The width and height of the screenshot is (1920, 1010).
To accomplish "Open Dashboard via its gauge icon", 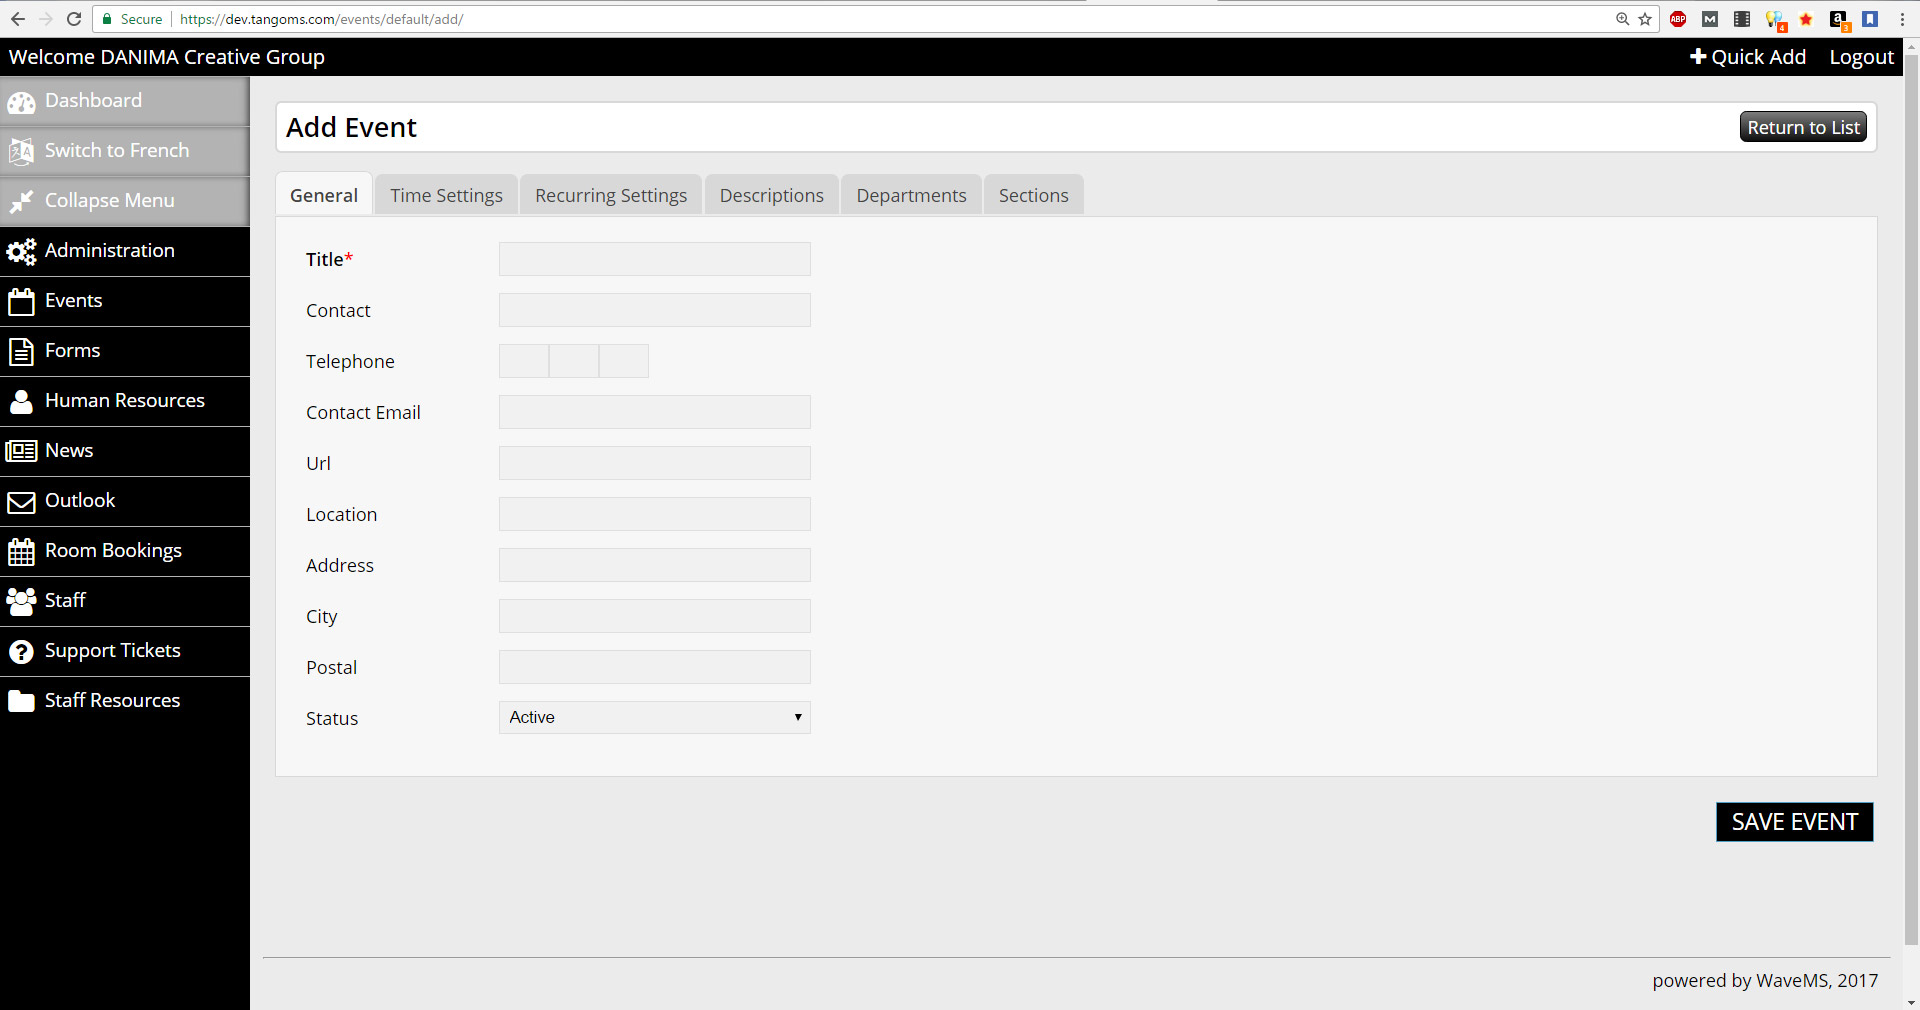I will pyautogui.click(x=21, y=101).
